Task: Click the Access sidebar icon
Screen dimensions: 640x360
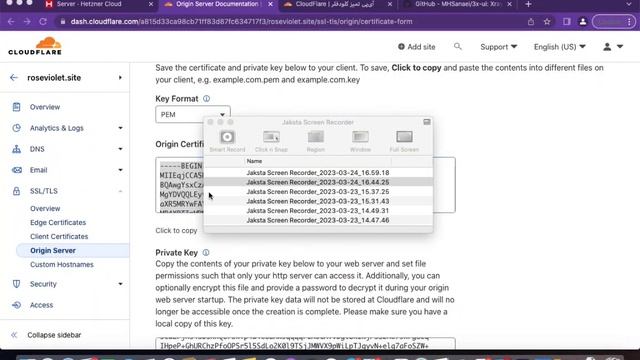Action: [16, 305]
